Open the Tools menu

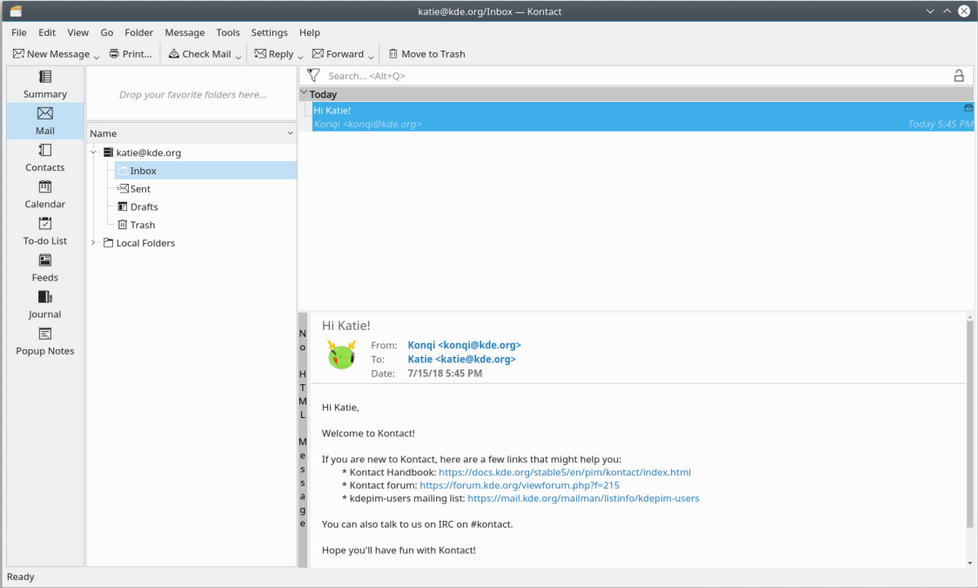(228, 32)
